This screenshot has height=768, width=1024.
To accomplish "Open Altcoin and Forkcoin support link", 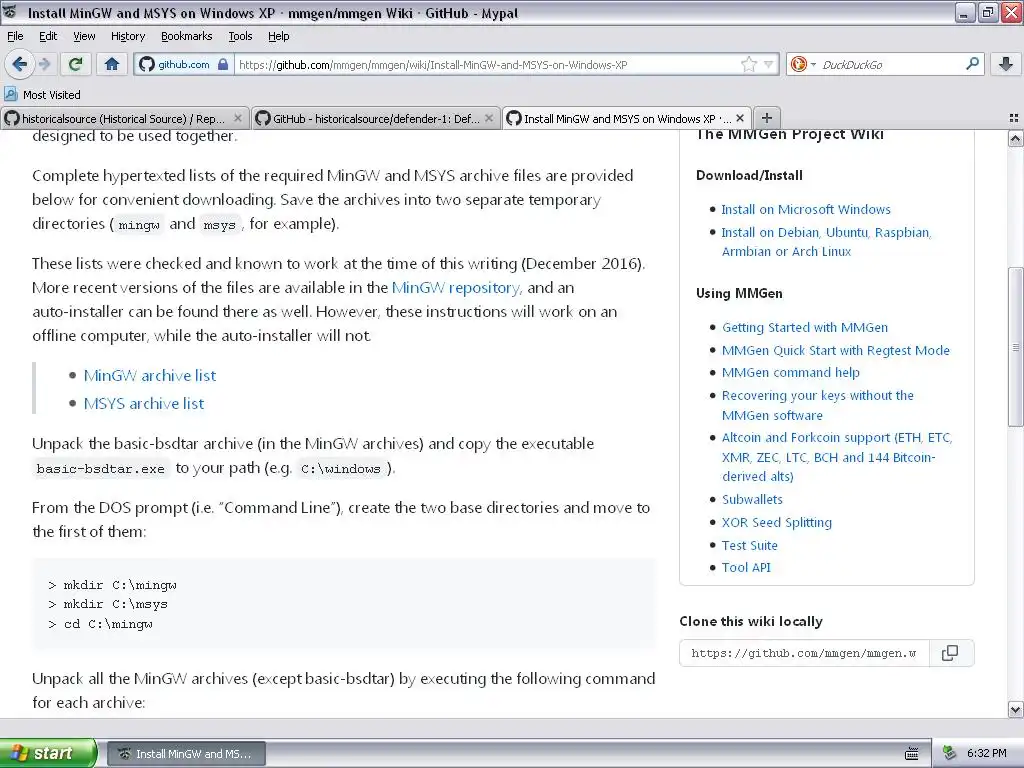I will 837,456.
